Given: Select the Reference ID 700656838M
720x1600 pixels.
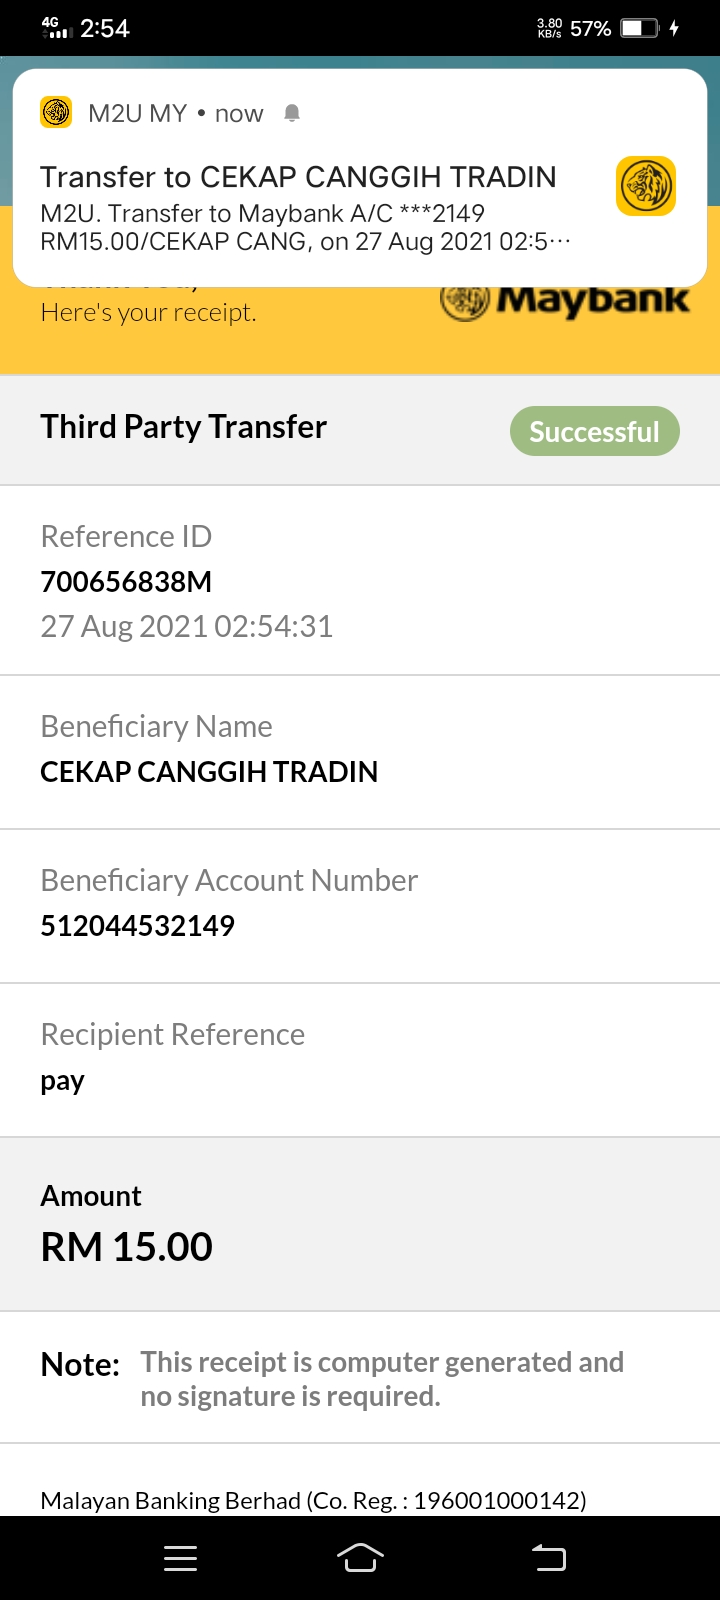Looking at the screenshot, I should point(126,581).
